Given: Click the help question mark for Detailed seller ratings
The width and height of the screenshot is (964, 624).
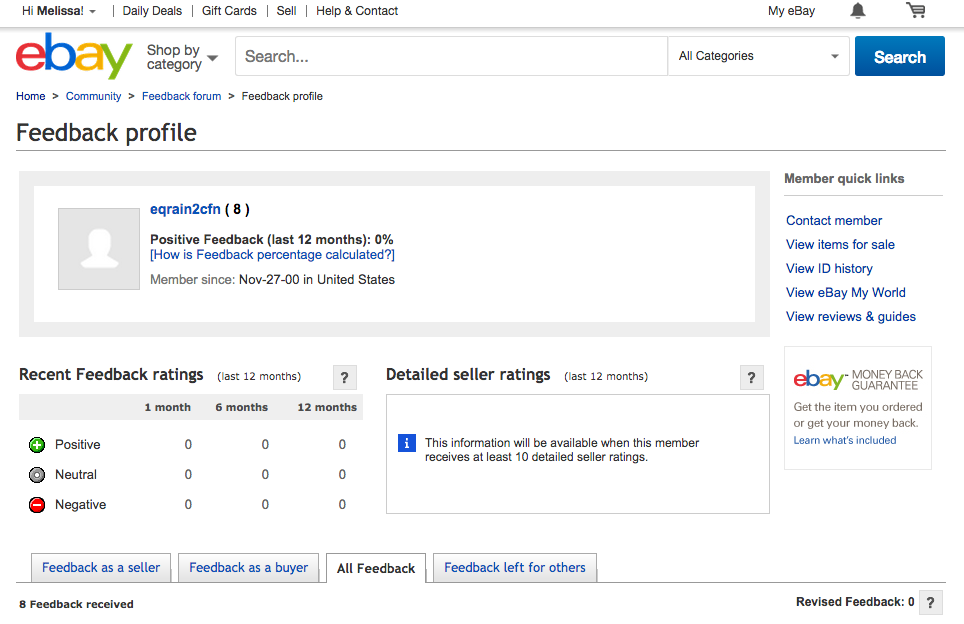Looking at the screenshot, I should 751,377.
